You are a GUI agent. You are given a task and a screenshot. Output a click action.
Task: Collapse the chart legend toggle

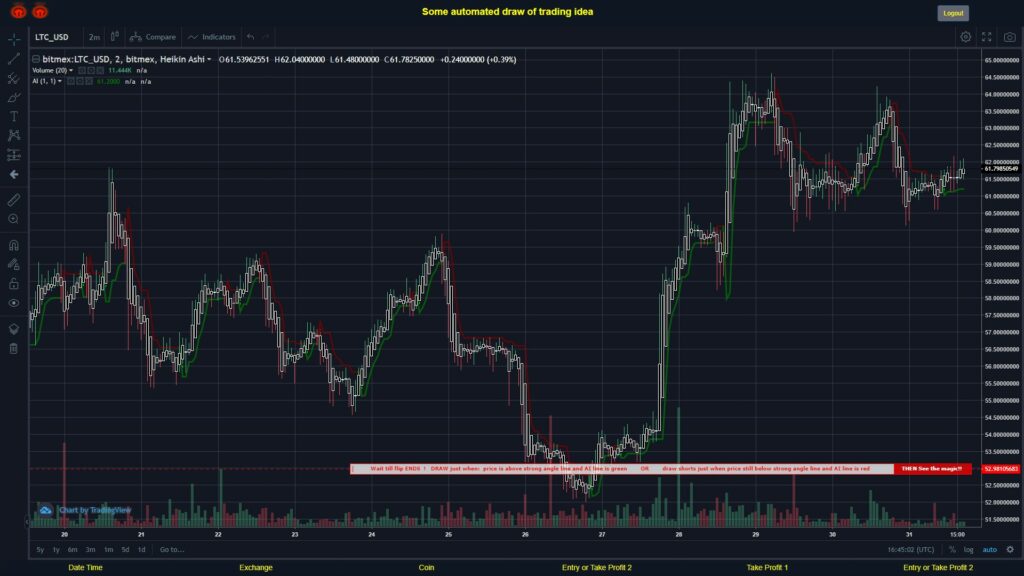[x=36, y=59]
